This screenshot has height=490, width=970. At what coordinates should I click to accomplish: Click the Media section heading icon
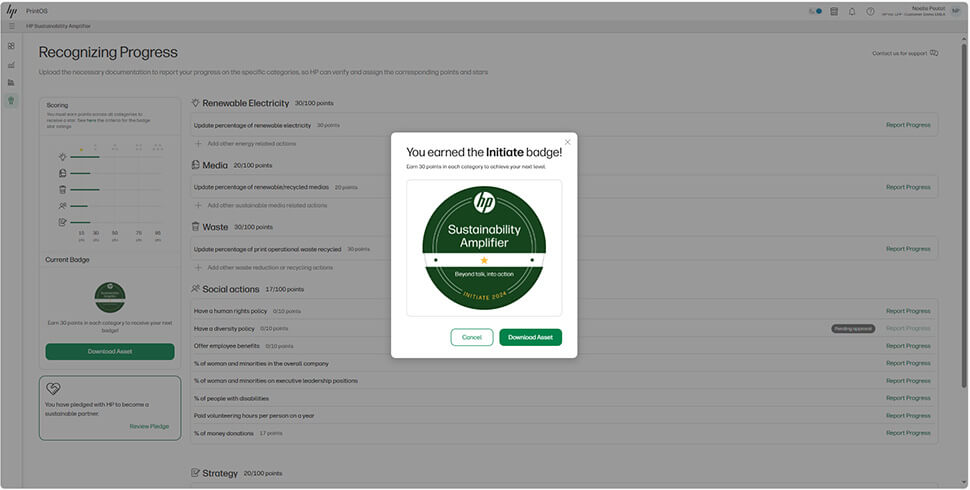pos(195,165)
